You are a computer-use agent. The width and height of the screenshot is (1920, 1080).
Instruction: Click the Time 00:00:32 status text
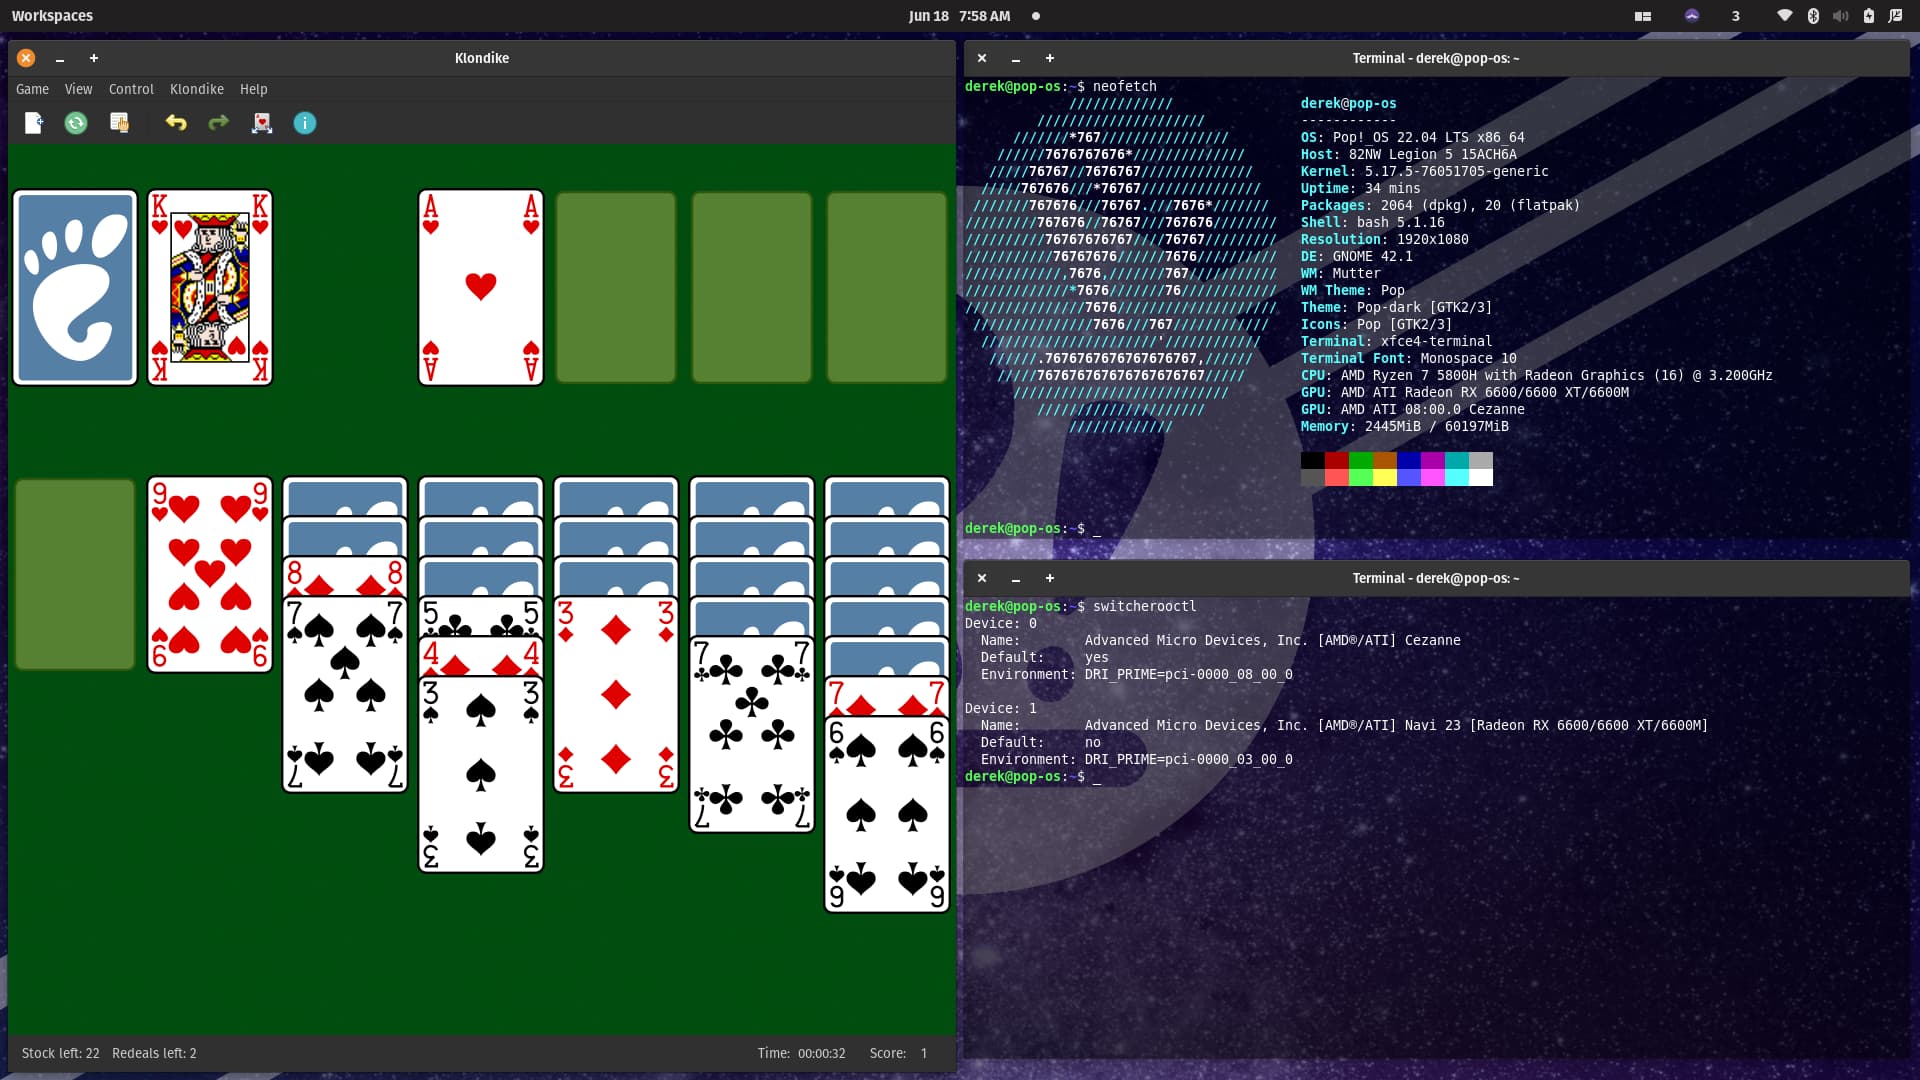pyautogui.click(x=801, y=1053)
